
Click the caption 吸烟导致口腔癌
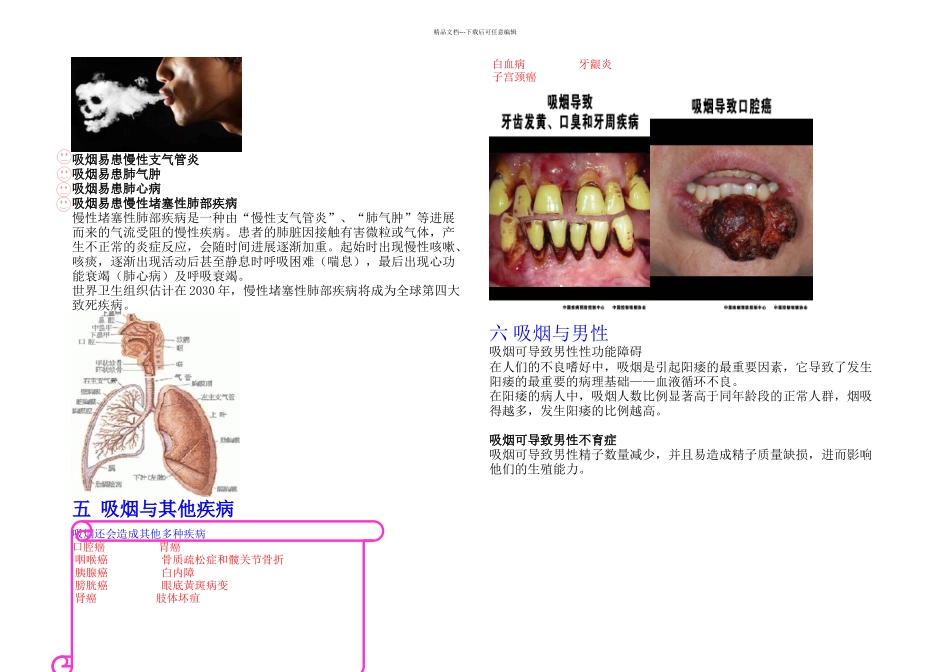pyautogui.click(x=731, y=107)
